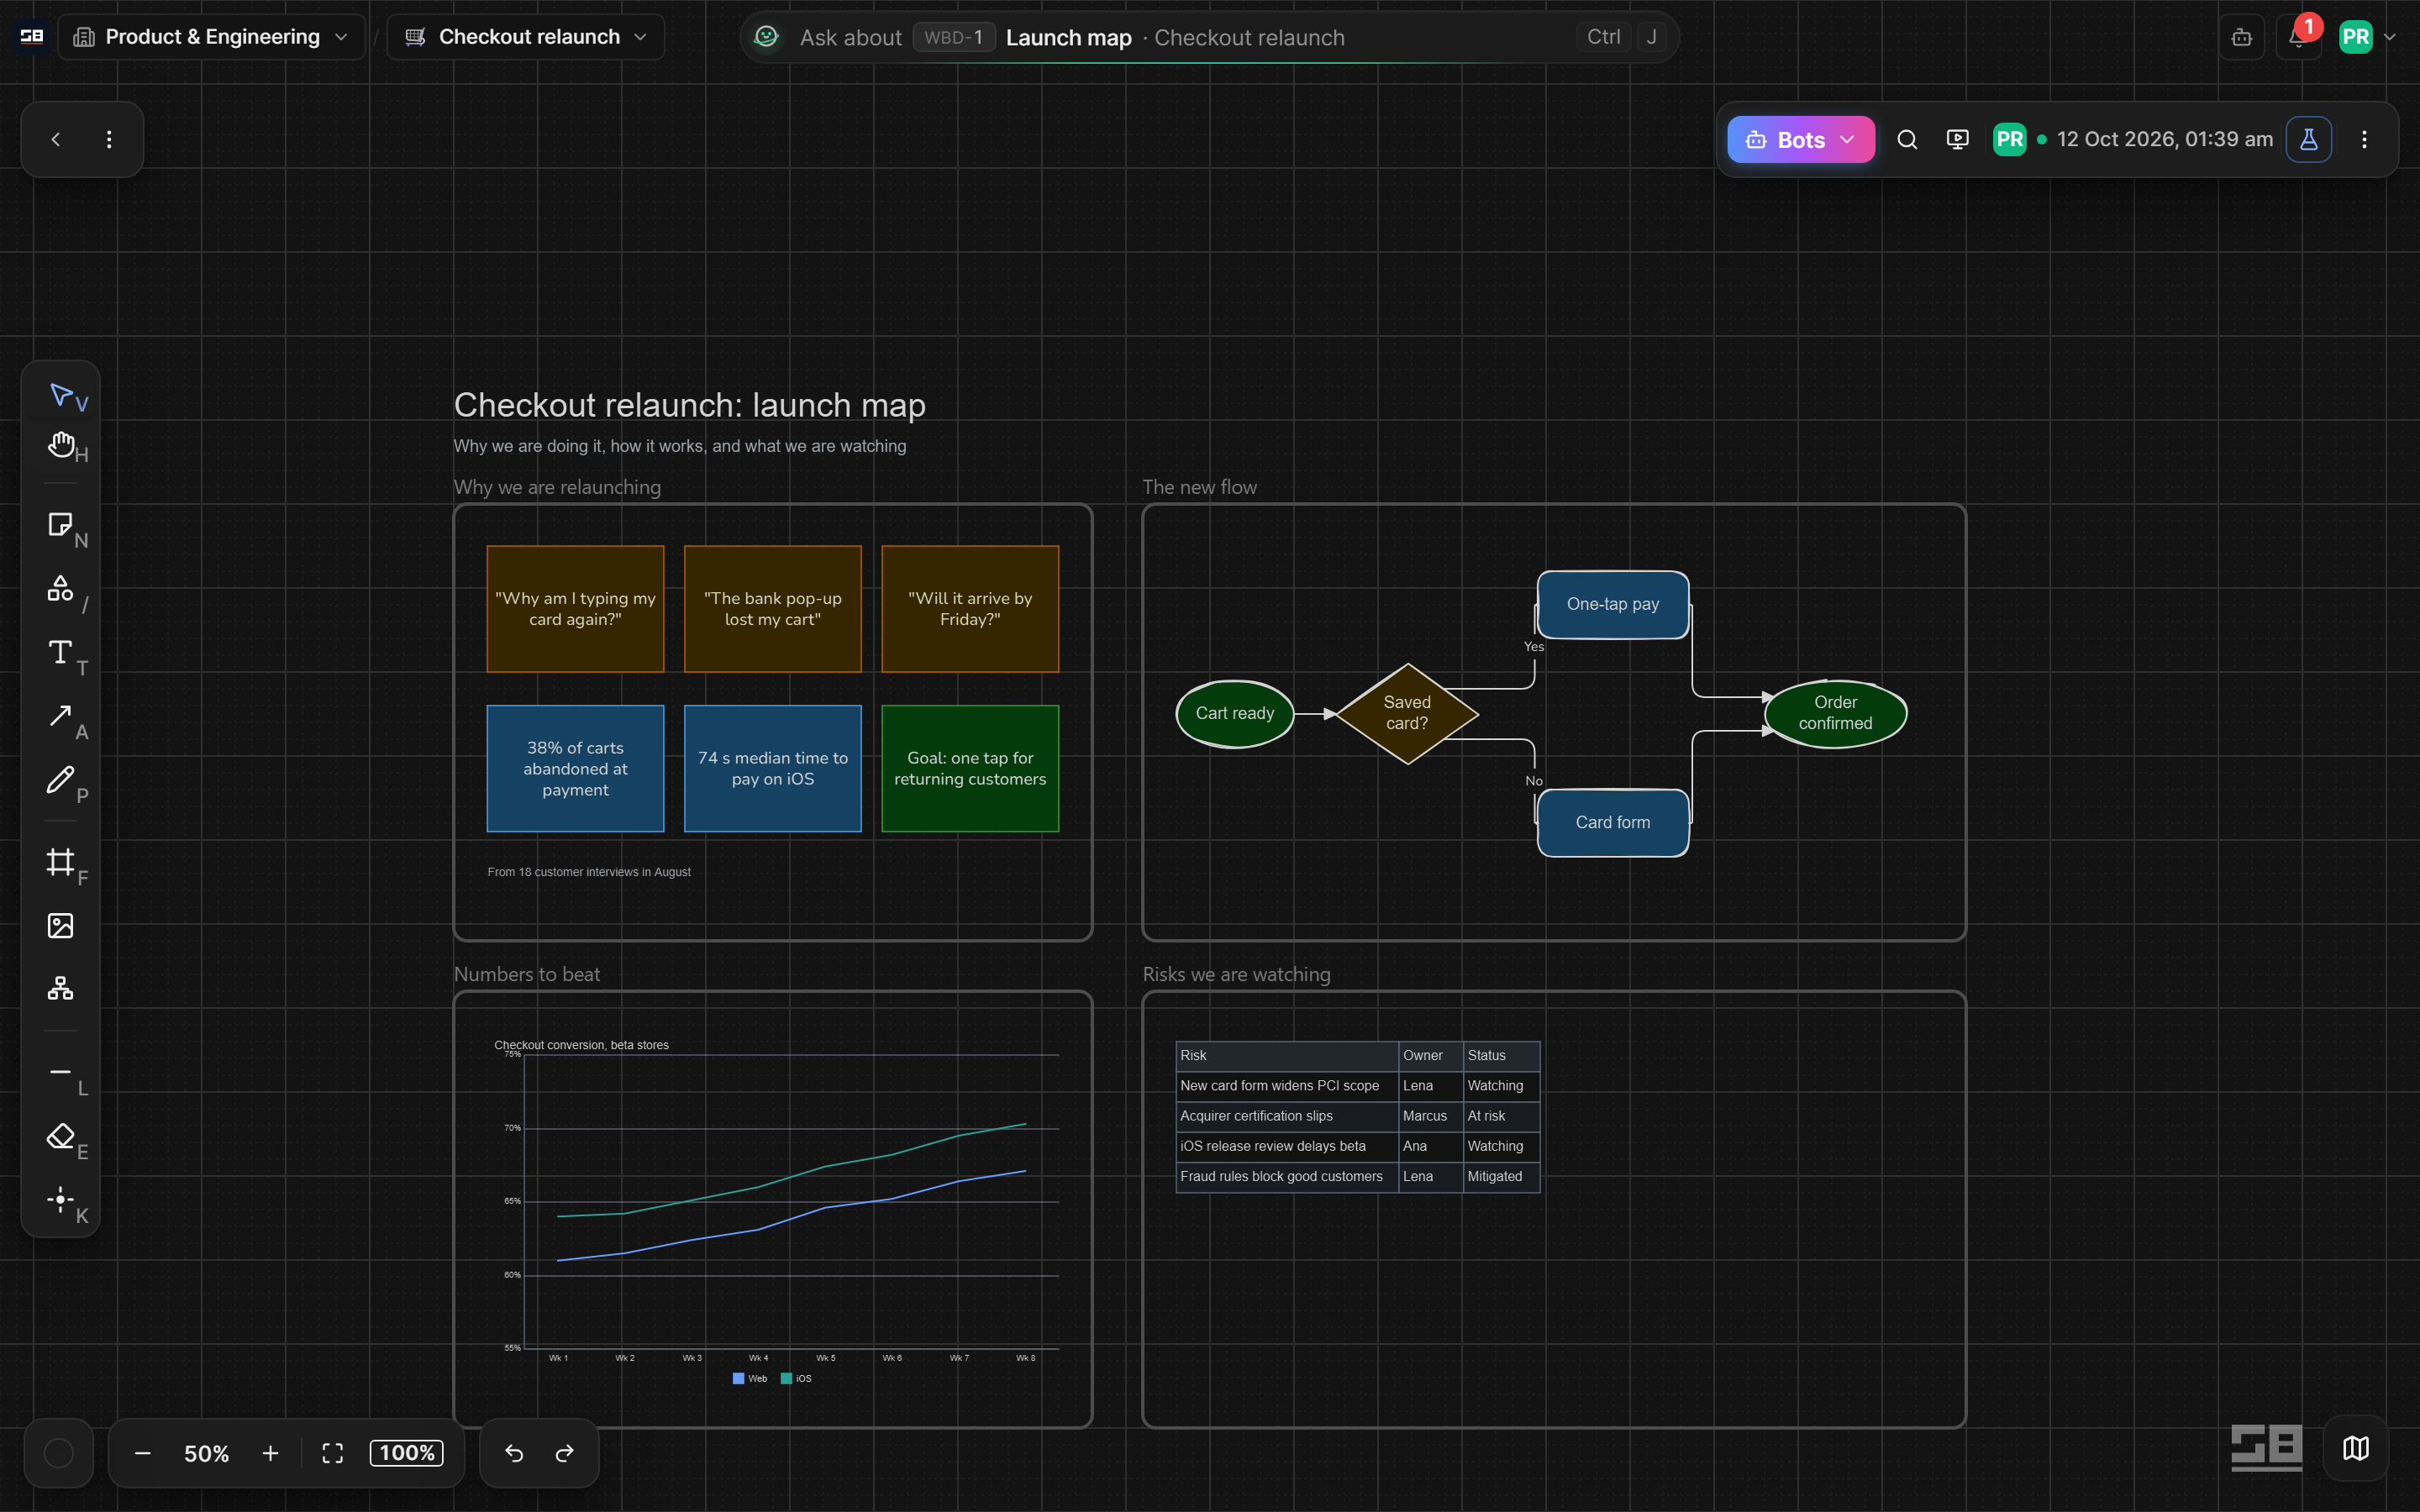Expand the Product & Engineering workspace dropdown
Screen dimensions: 2420x1512
[212, 37]
